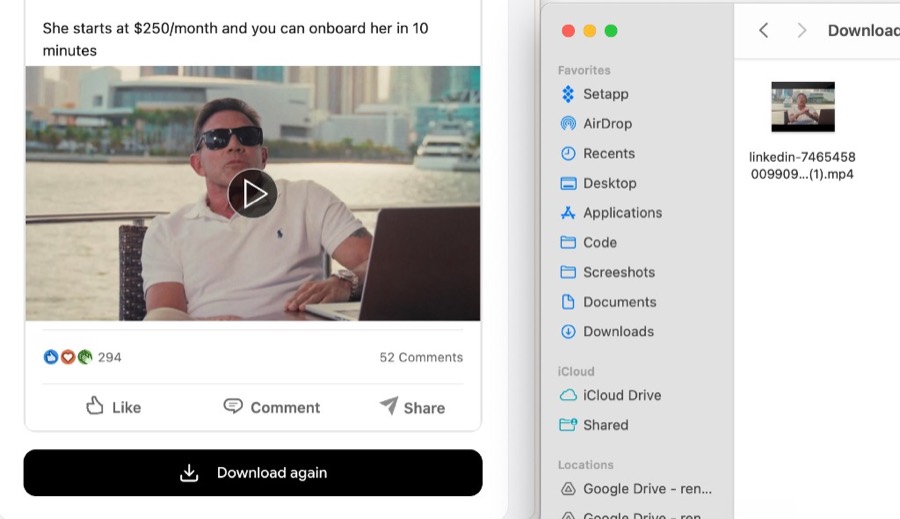Click the post text about $250/month

pyautogui.click(x=235, y=39)
